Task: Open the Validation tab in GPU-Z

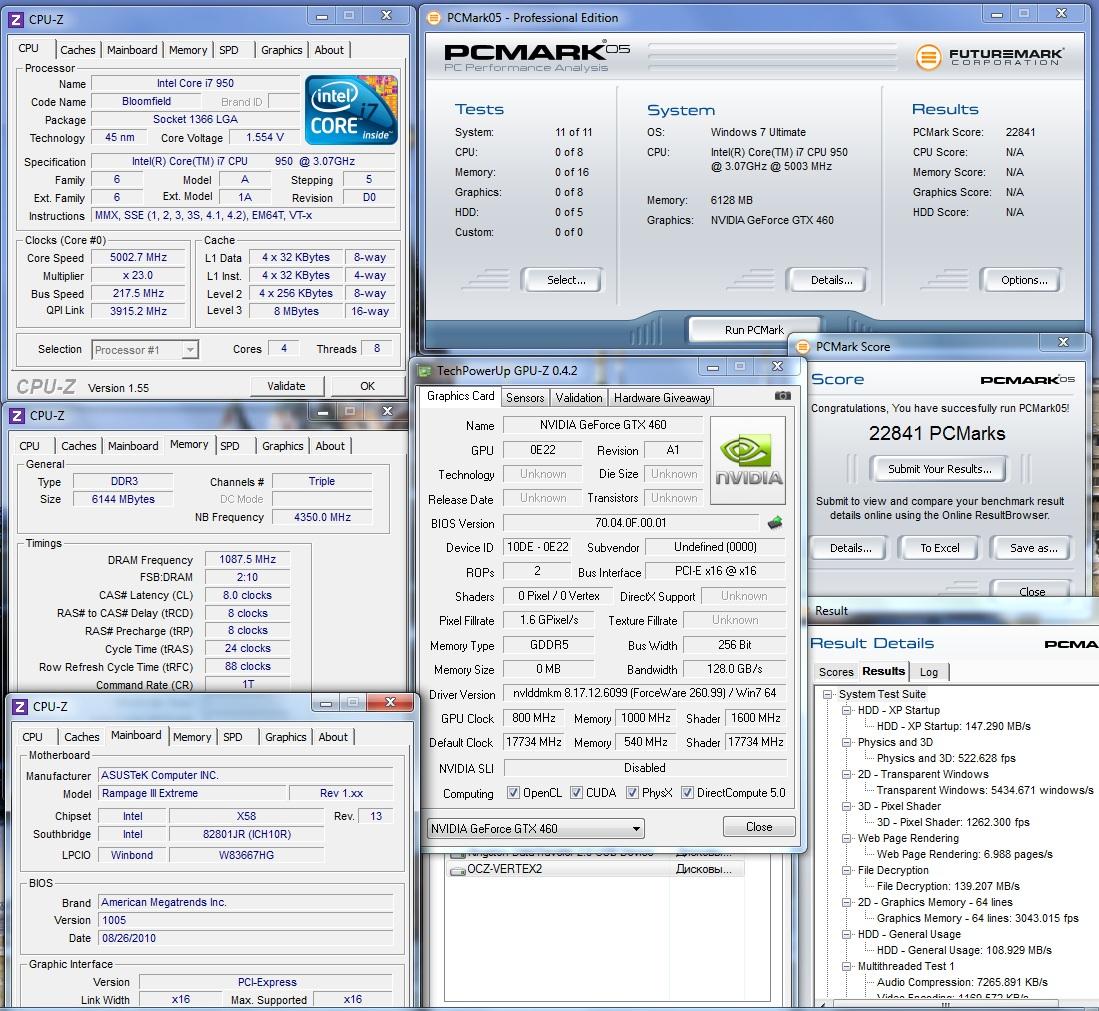Action: (x=579, y=398)
